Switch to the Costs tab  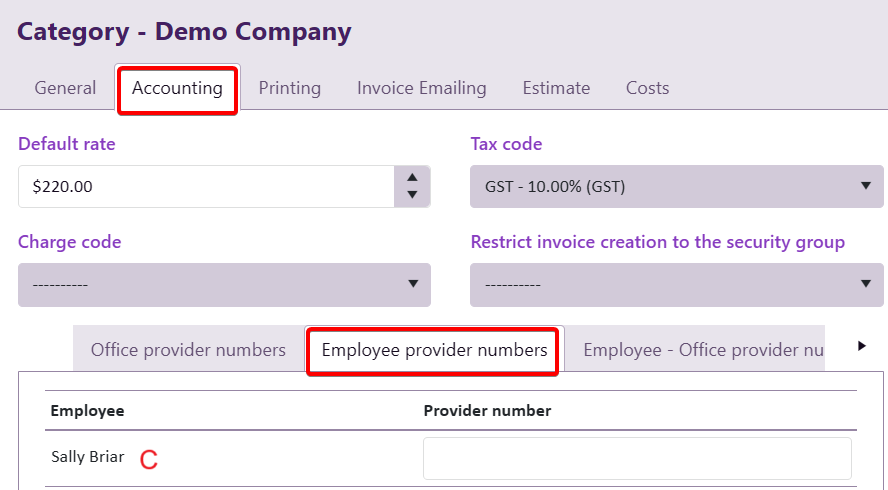click(647, 88)
